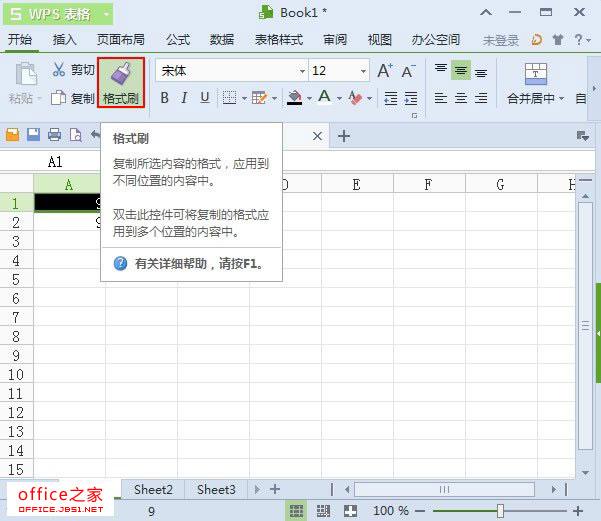This screenshot has height=521, width=601.
Task: Open the 插入 (Insert) ribbon tab
Action: pos(65,40)
